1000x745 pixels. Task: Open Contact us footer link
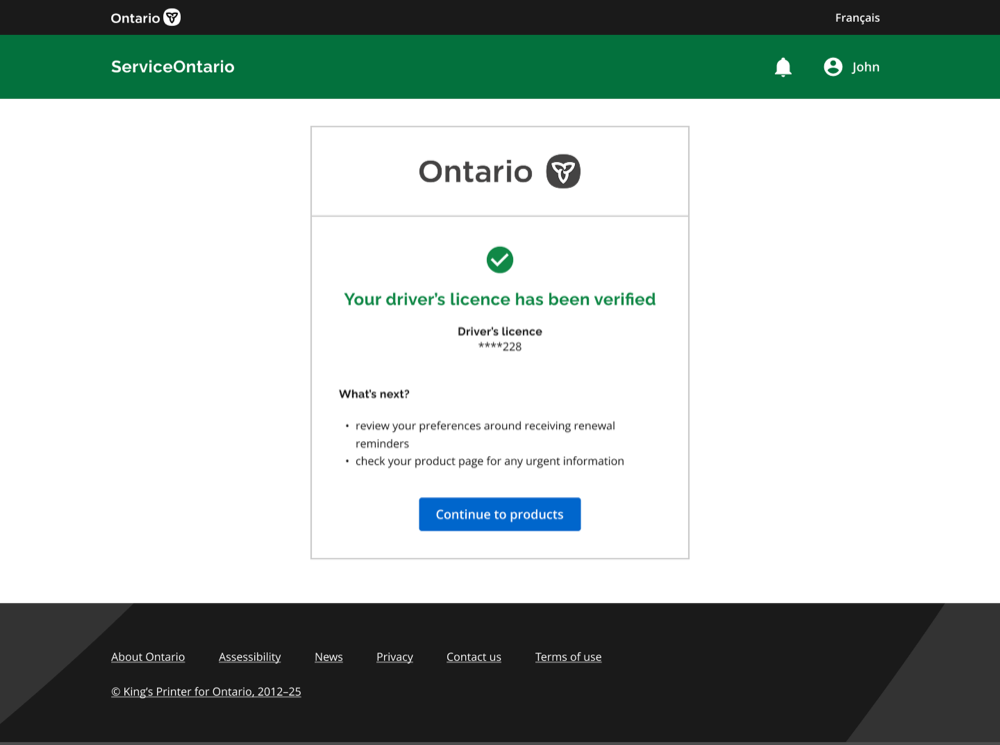point(474,657)
